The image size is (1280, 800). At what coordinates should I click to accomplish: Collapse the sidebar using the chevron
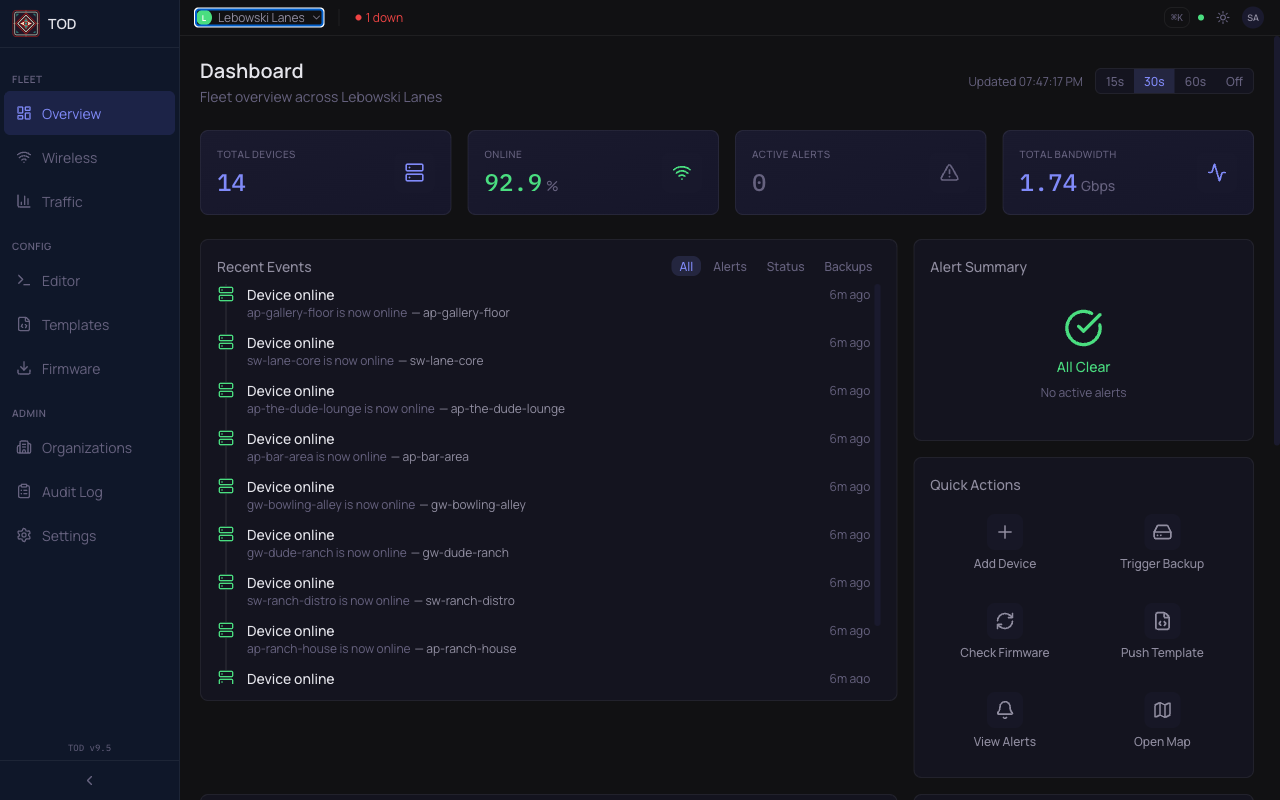(88, 780)
